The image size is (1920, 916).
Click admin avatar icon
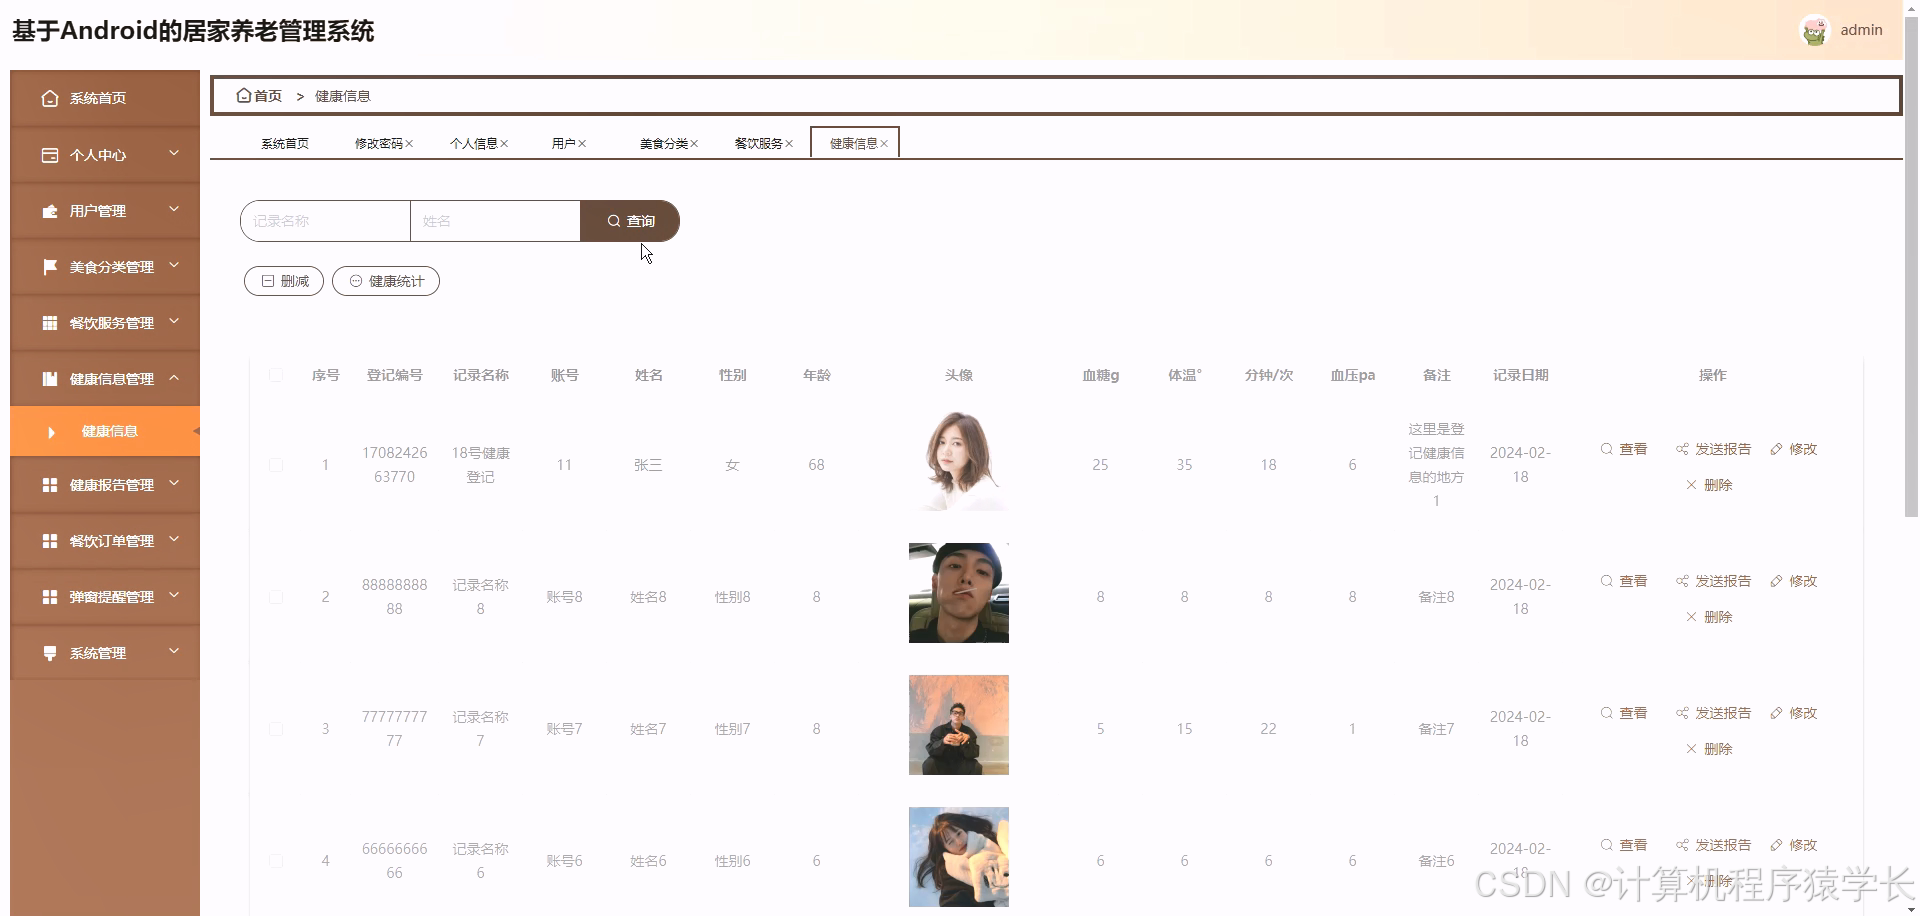point(1814,31)
